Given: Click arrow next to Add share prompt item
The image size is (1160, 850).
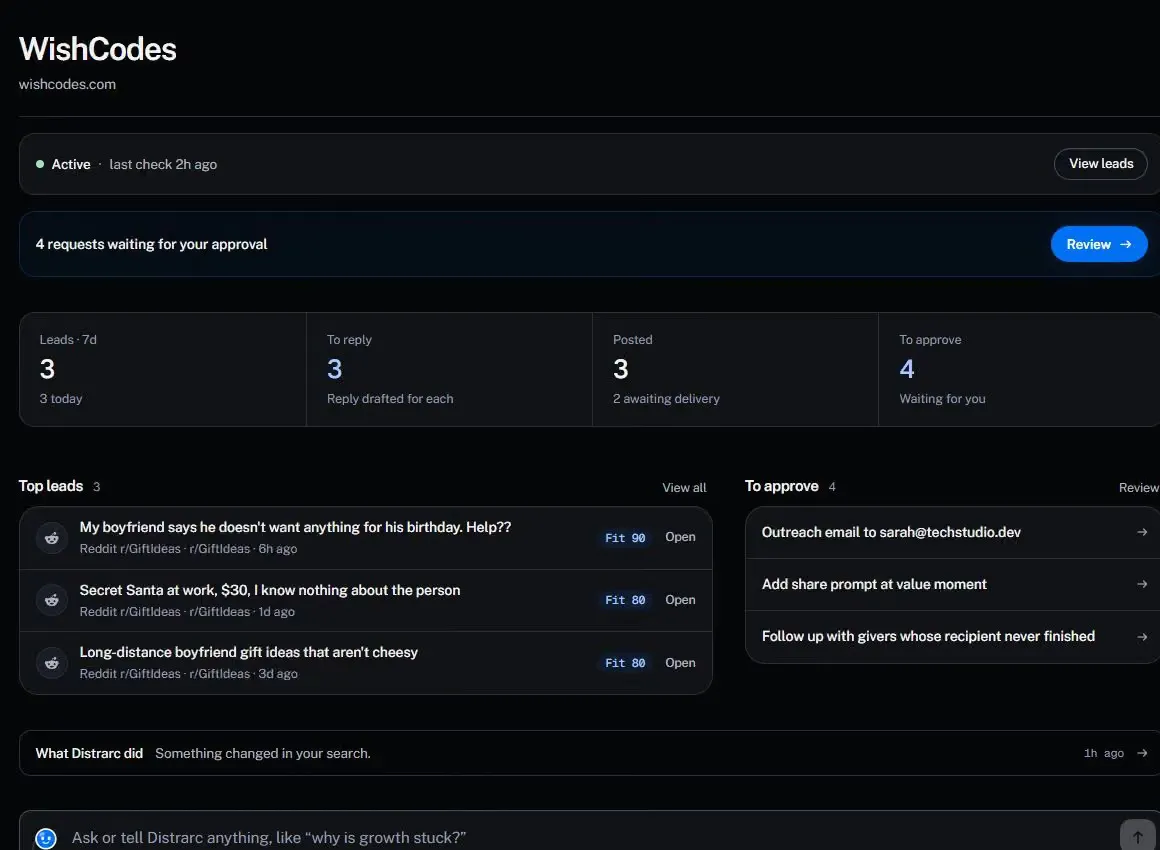Looking at the screenshot, I should (x=1142, y=584).
